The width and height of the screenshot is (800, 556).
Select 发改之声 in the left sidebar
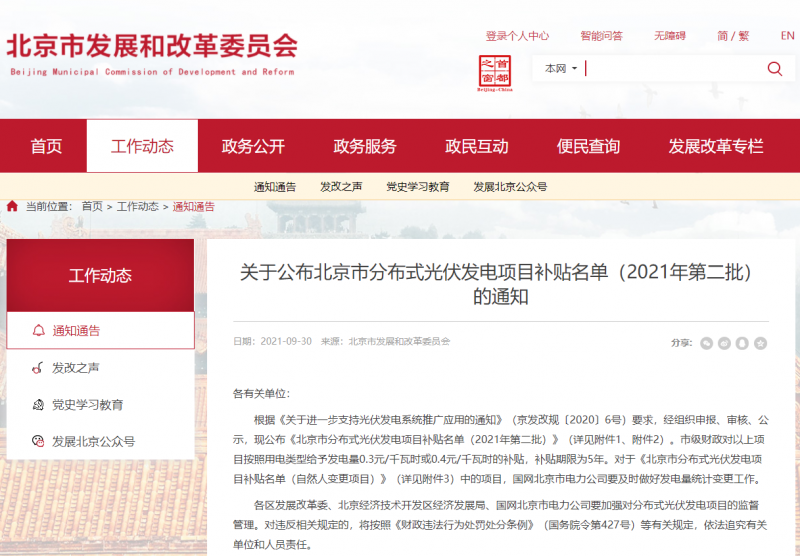[x=76, y=368]
